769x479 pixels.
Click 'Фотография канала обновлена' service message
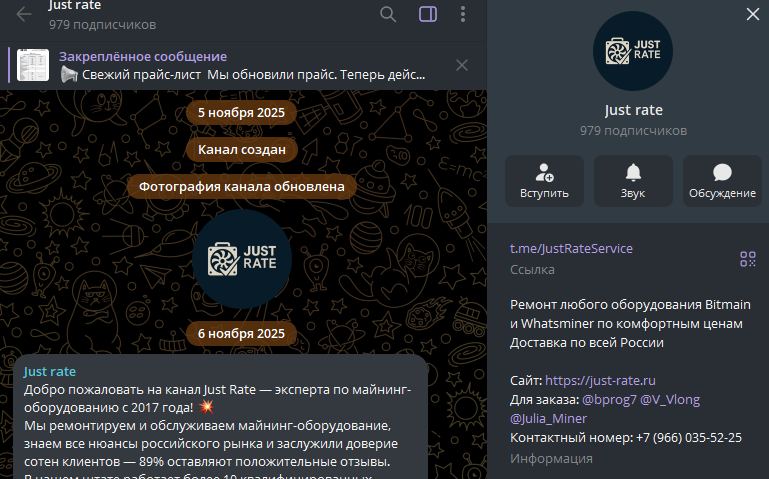242,187
